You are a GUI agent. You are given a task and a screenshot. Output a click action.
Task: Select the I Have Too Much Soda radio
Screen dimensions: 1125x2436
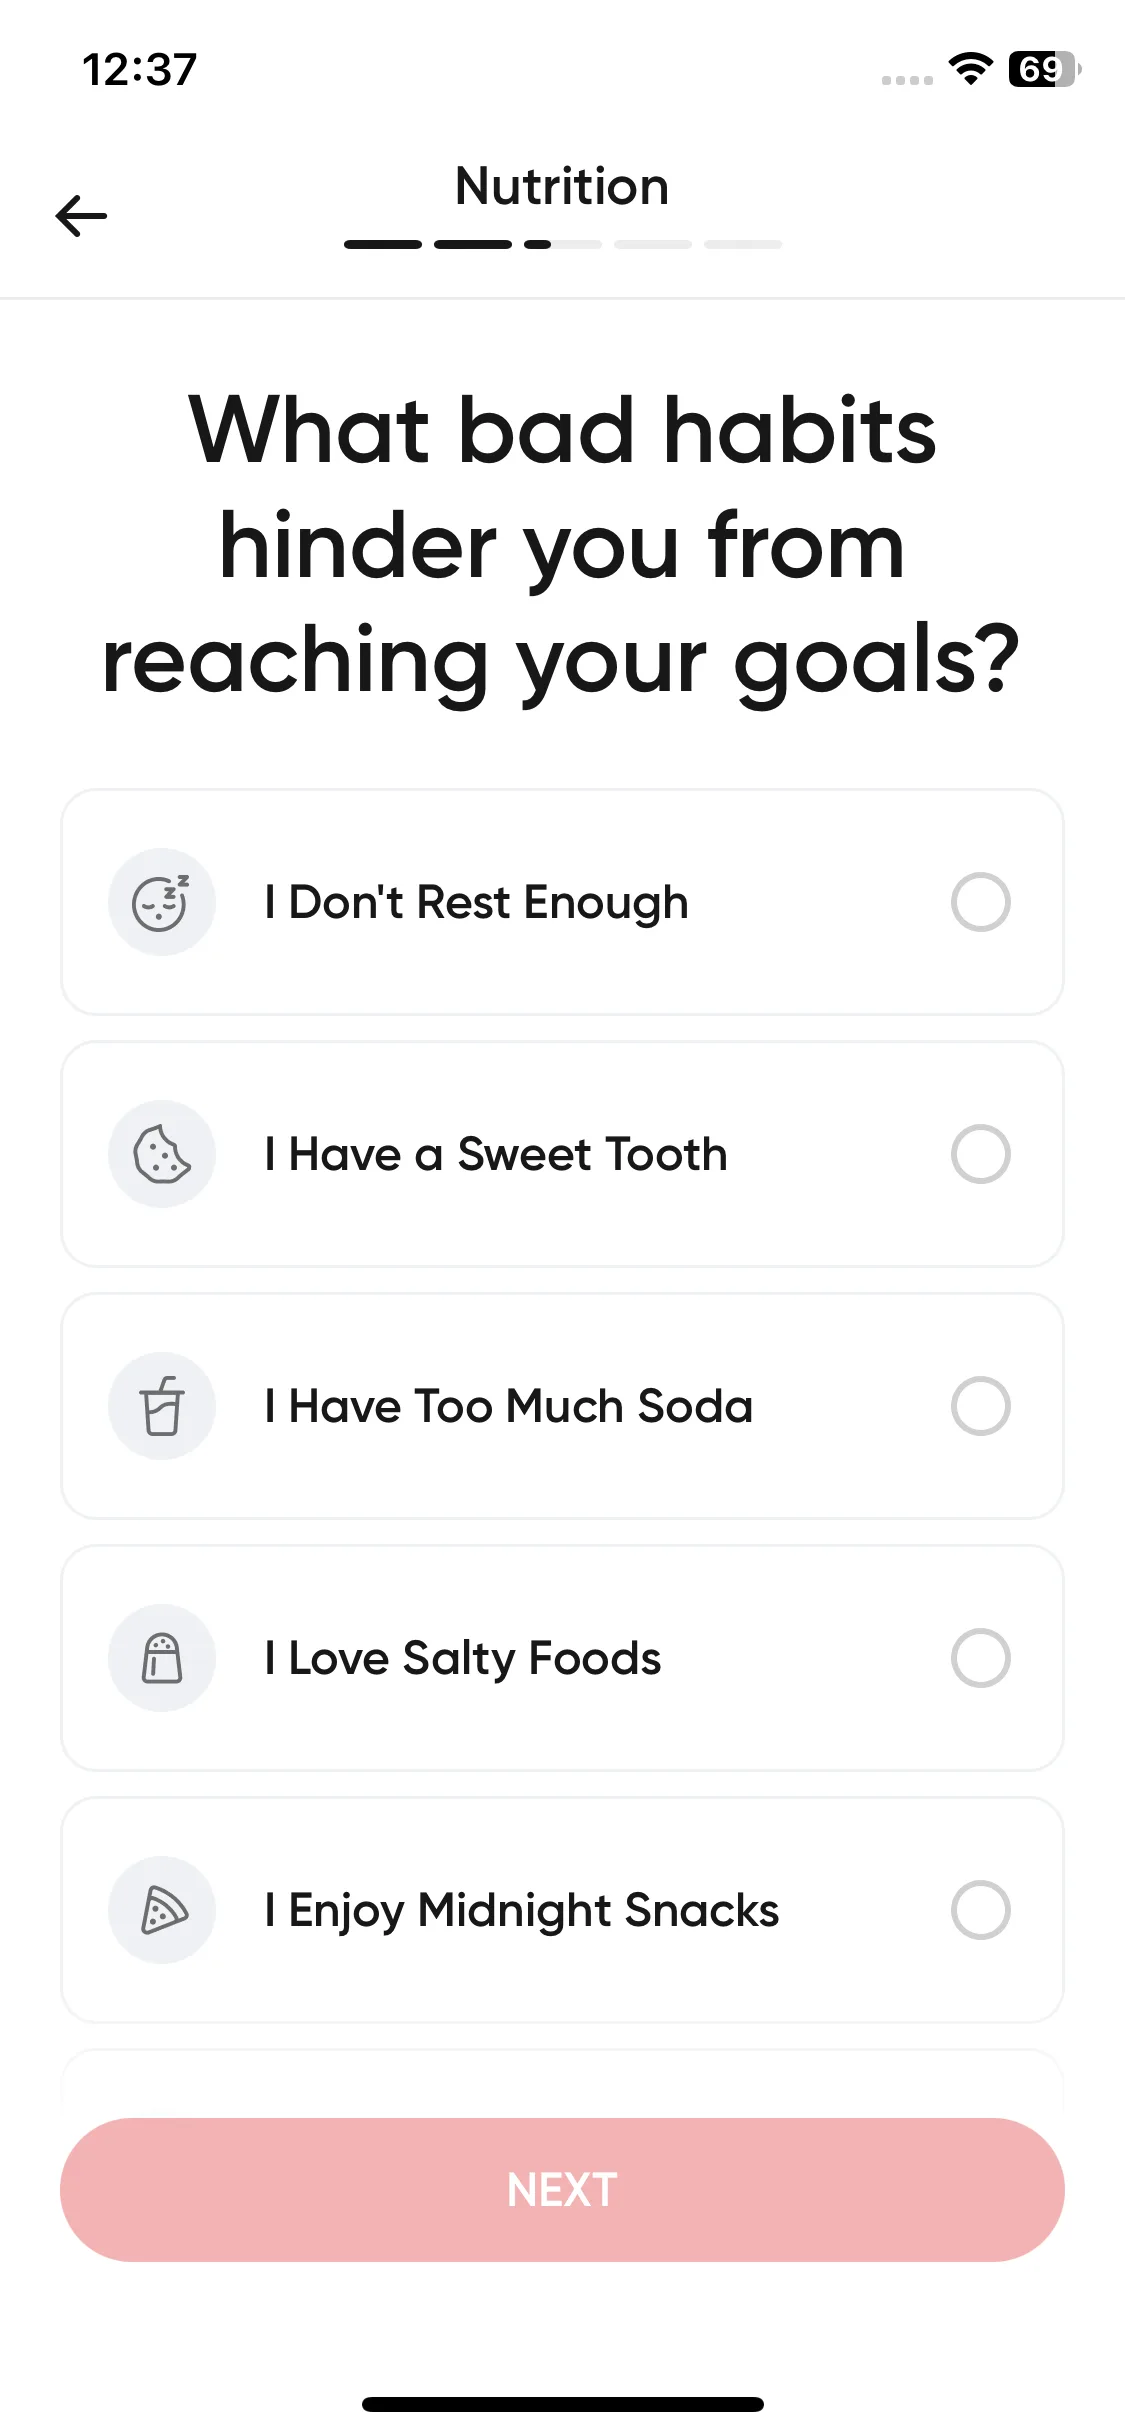tap(980, 1406)
